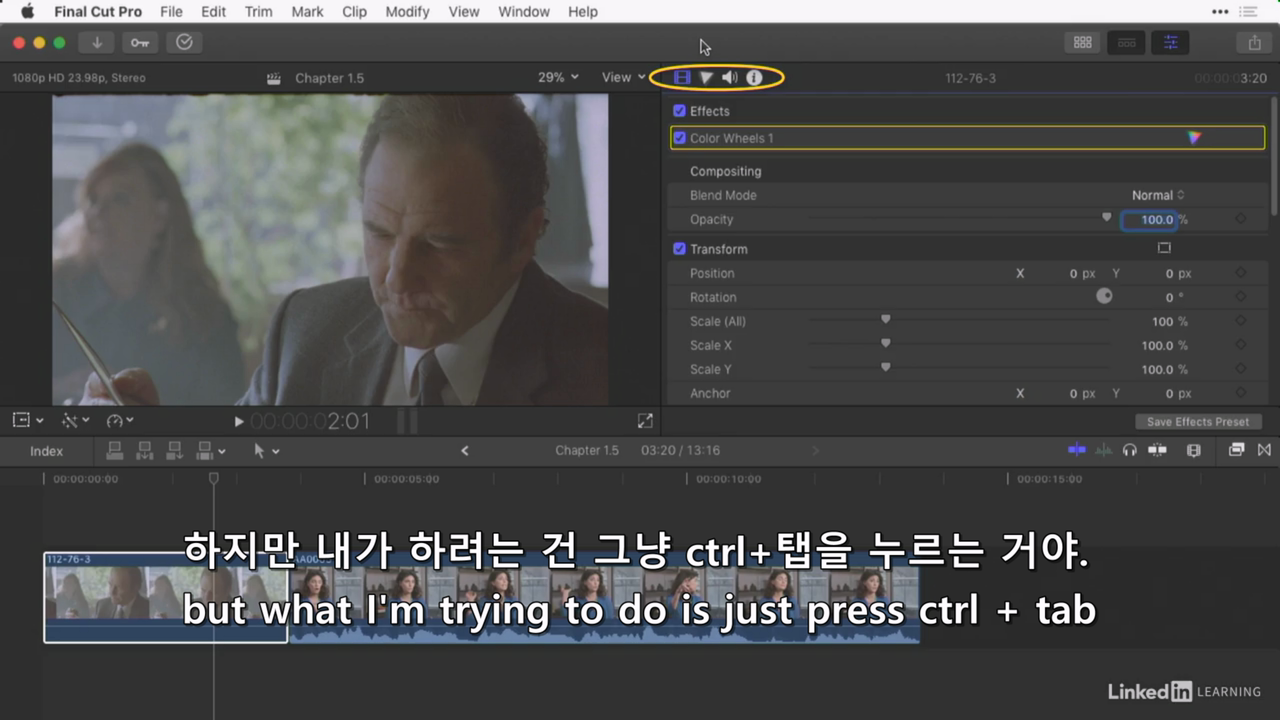This screenshot has width=1280, height=720.
Task: Open the Modify menu
Action: pyautogui.click(x=407, y=12)
